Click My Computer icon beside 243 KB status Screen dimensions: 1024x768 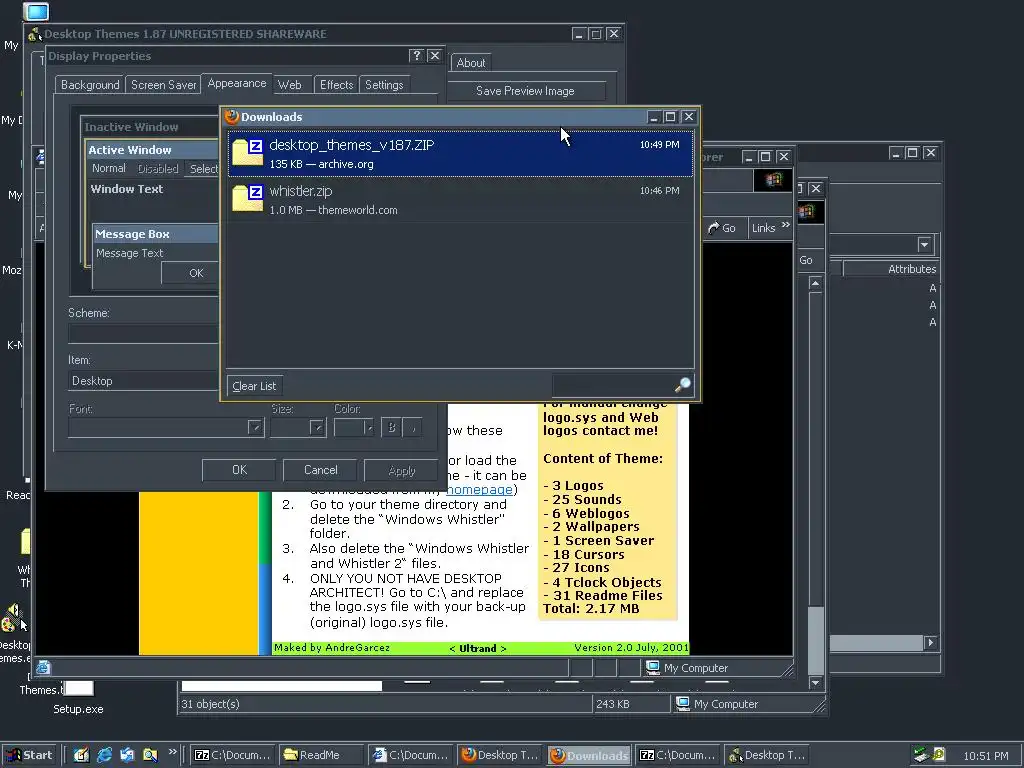(x=683, y=703)
